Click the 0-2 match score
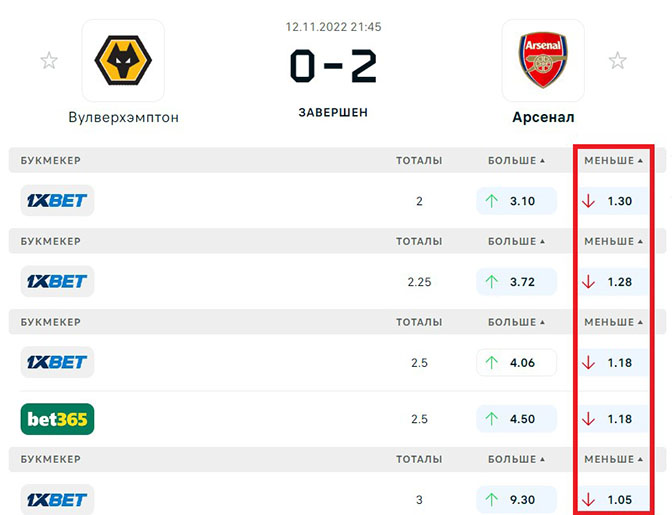The width and height of the screenshot is (672, 515). tap(333, 66)
